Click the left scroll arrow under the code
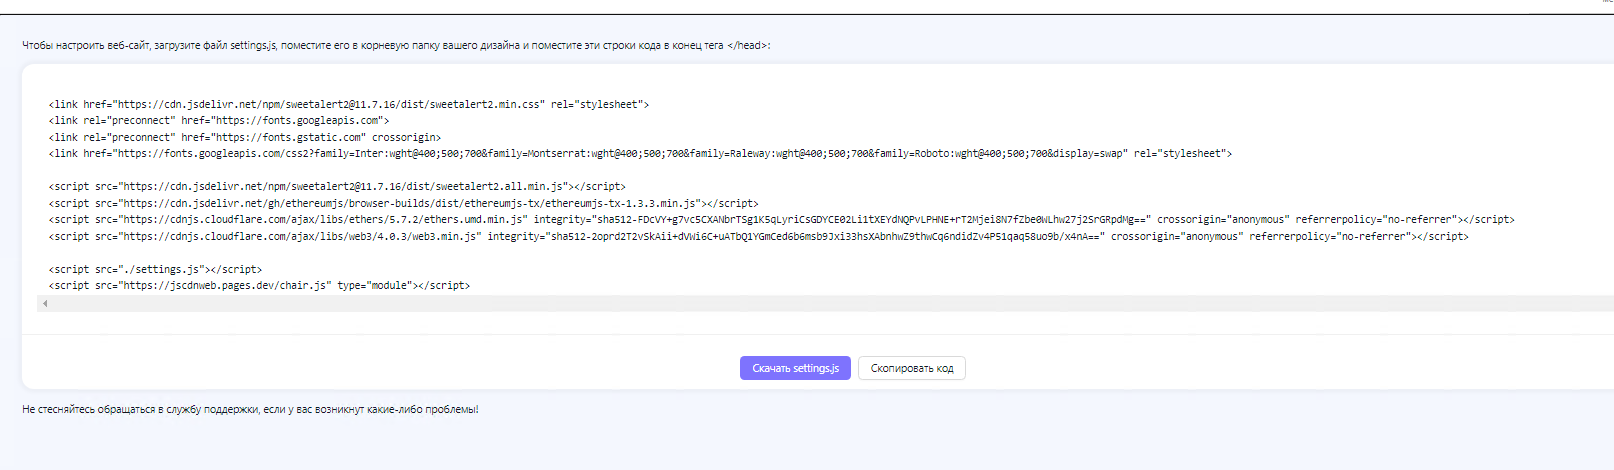The width and height of the screenshot is (1614, 470). 45,303
